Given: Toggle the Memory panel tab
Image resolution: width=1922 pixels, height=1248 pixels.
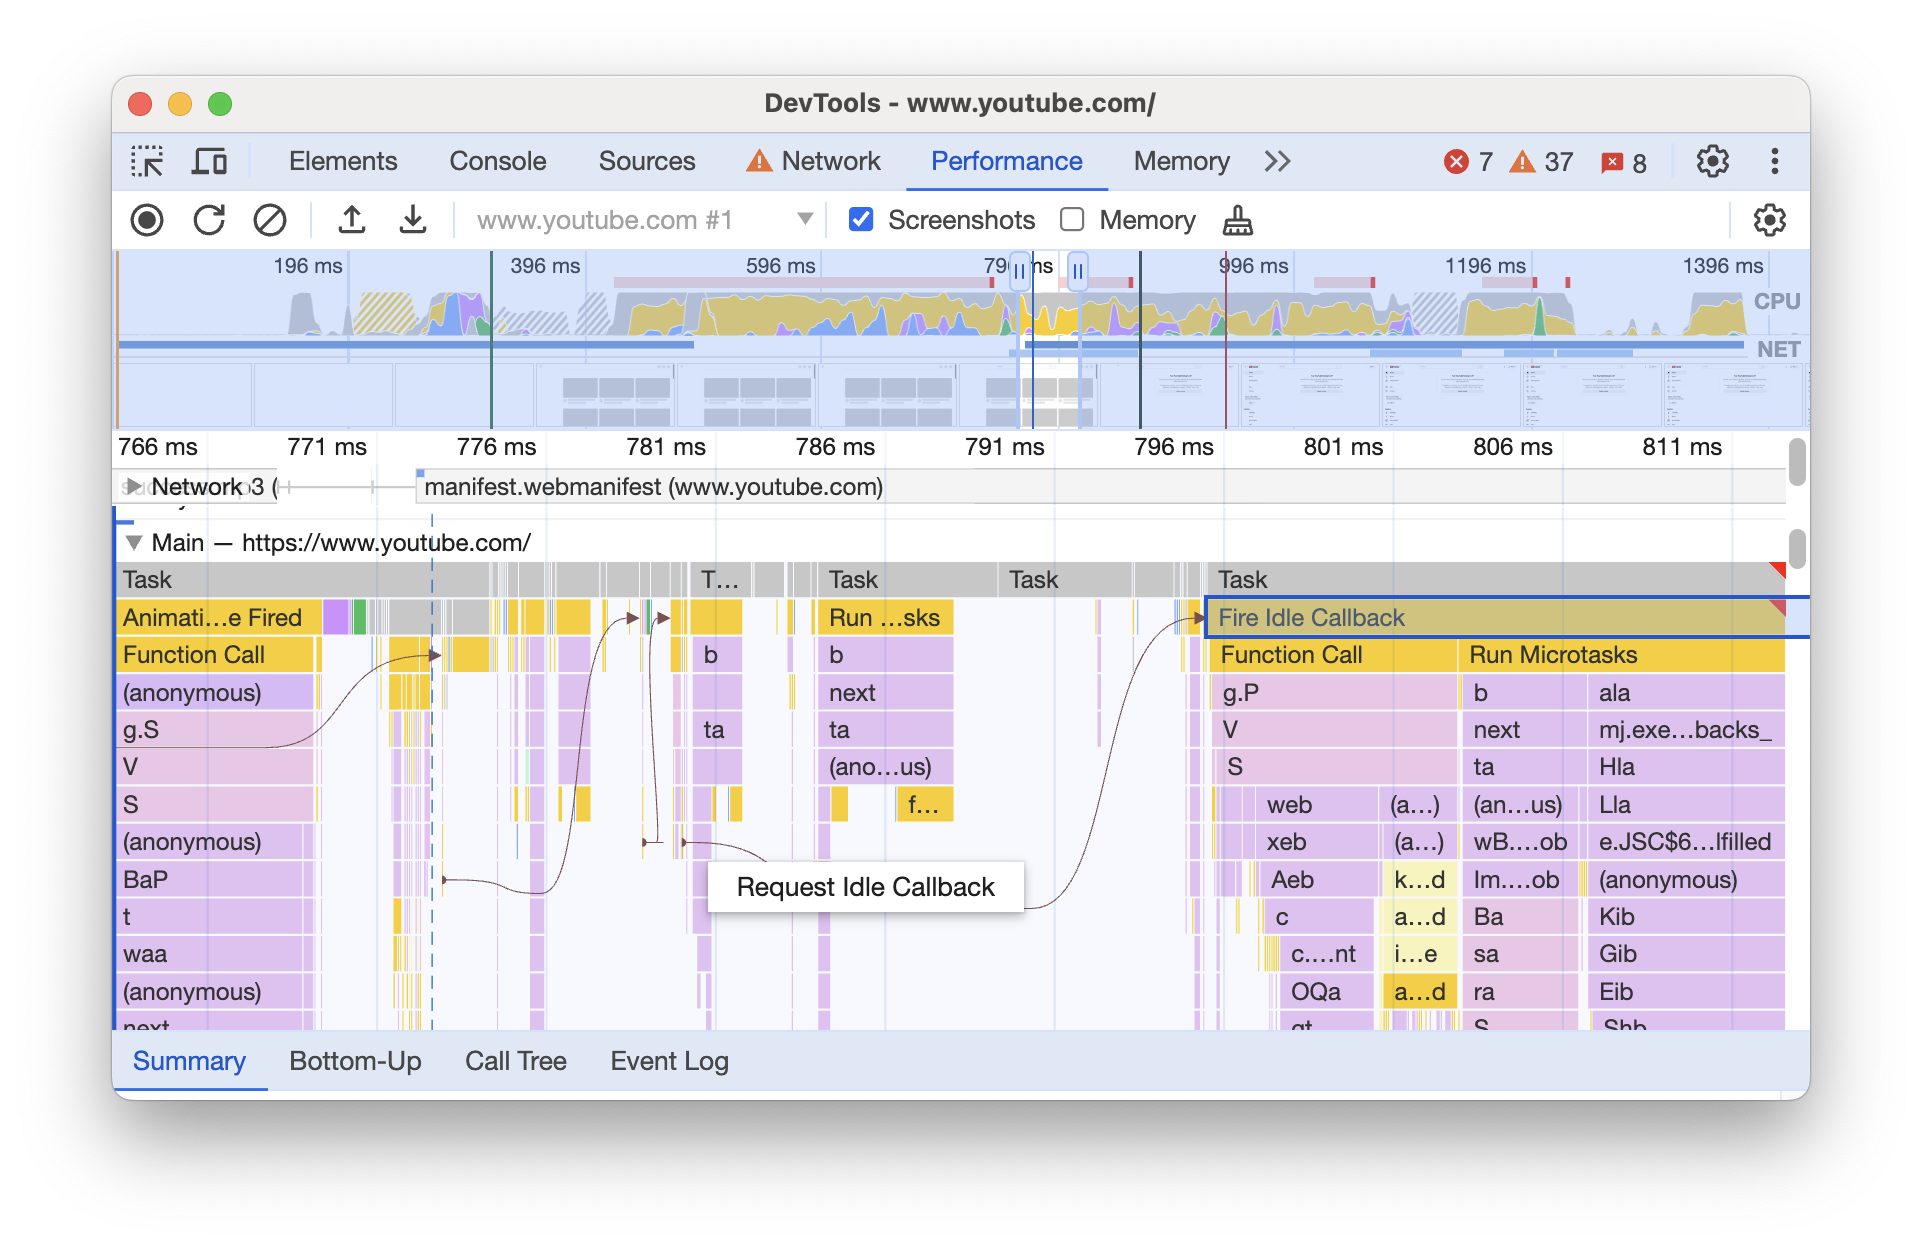Looking at the screenshot, I should pyautogui.click(x=1181, y=160).
